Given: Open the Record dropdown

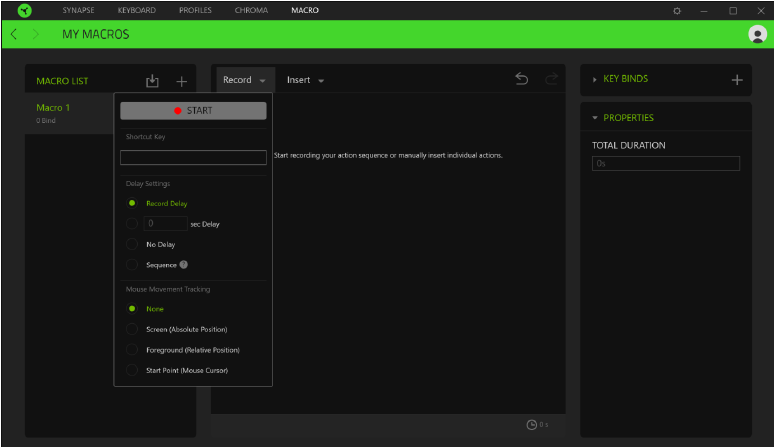Looking at the screenshot, I should point(245,80).
